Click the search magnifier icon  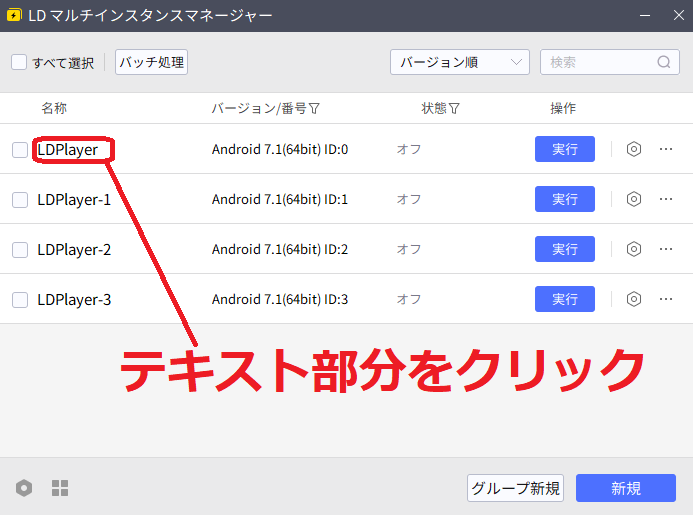coord(664,62)
